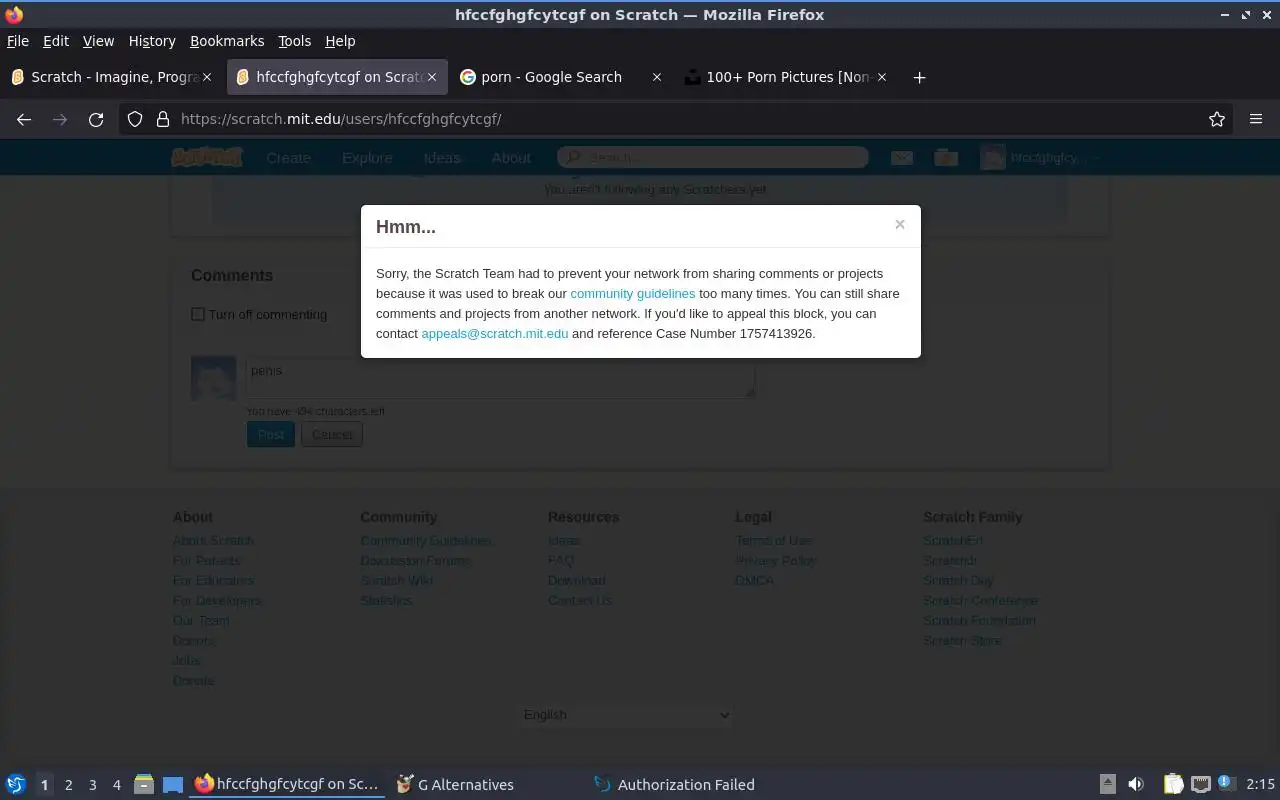Image resolution: width=1280 pixels, height=800 pixels.
Task: Go forward one page with the arrow
Action: pos(60,119)
